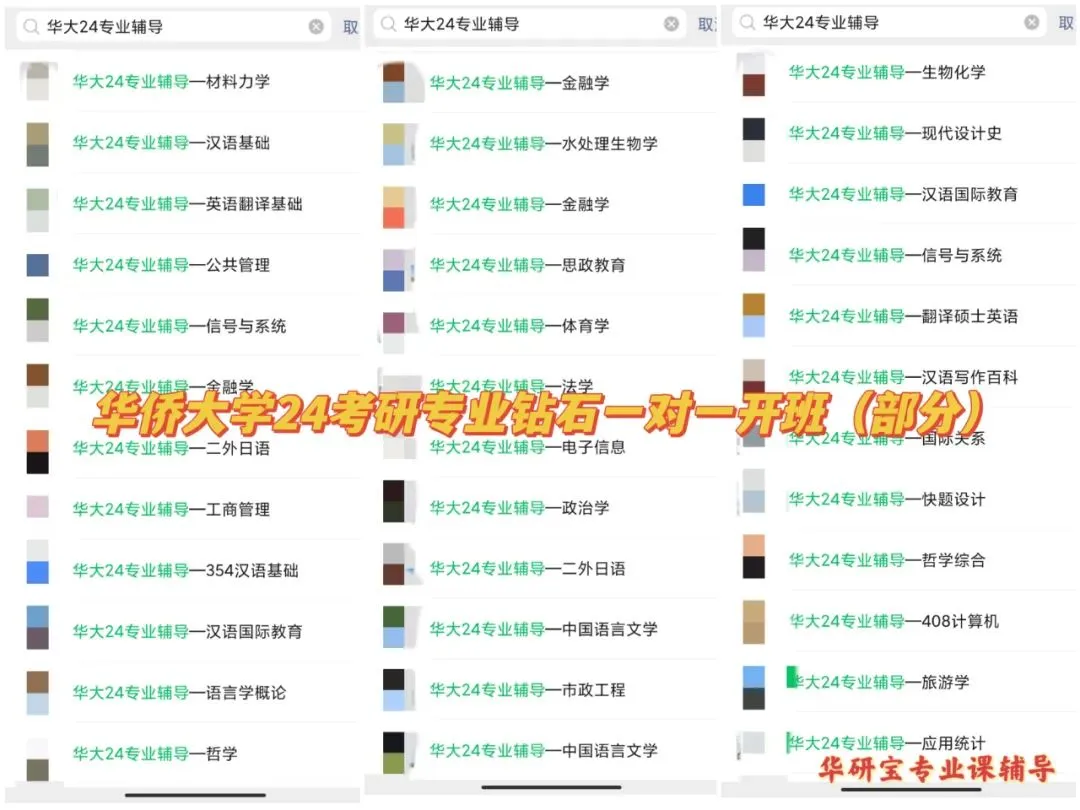Focus the search field above 材料力学 result
This screenshot has width=1080, height=810.
(x=173, y=27)
